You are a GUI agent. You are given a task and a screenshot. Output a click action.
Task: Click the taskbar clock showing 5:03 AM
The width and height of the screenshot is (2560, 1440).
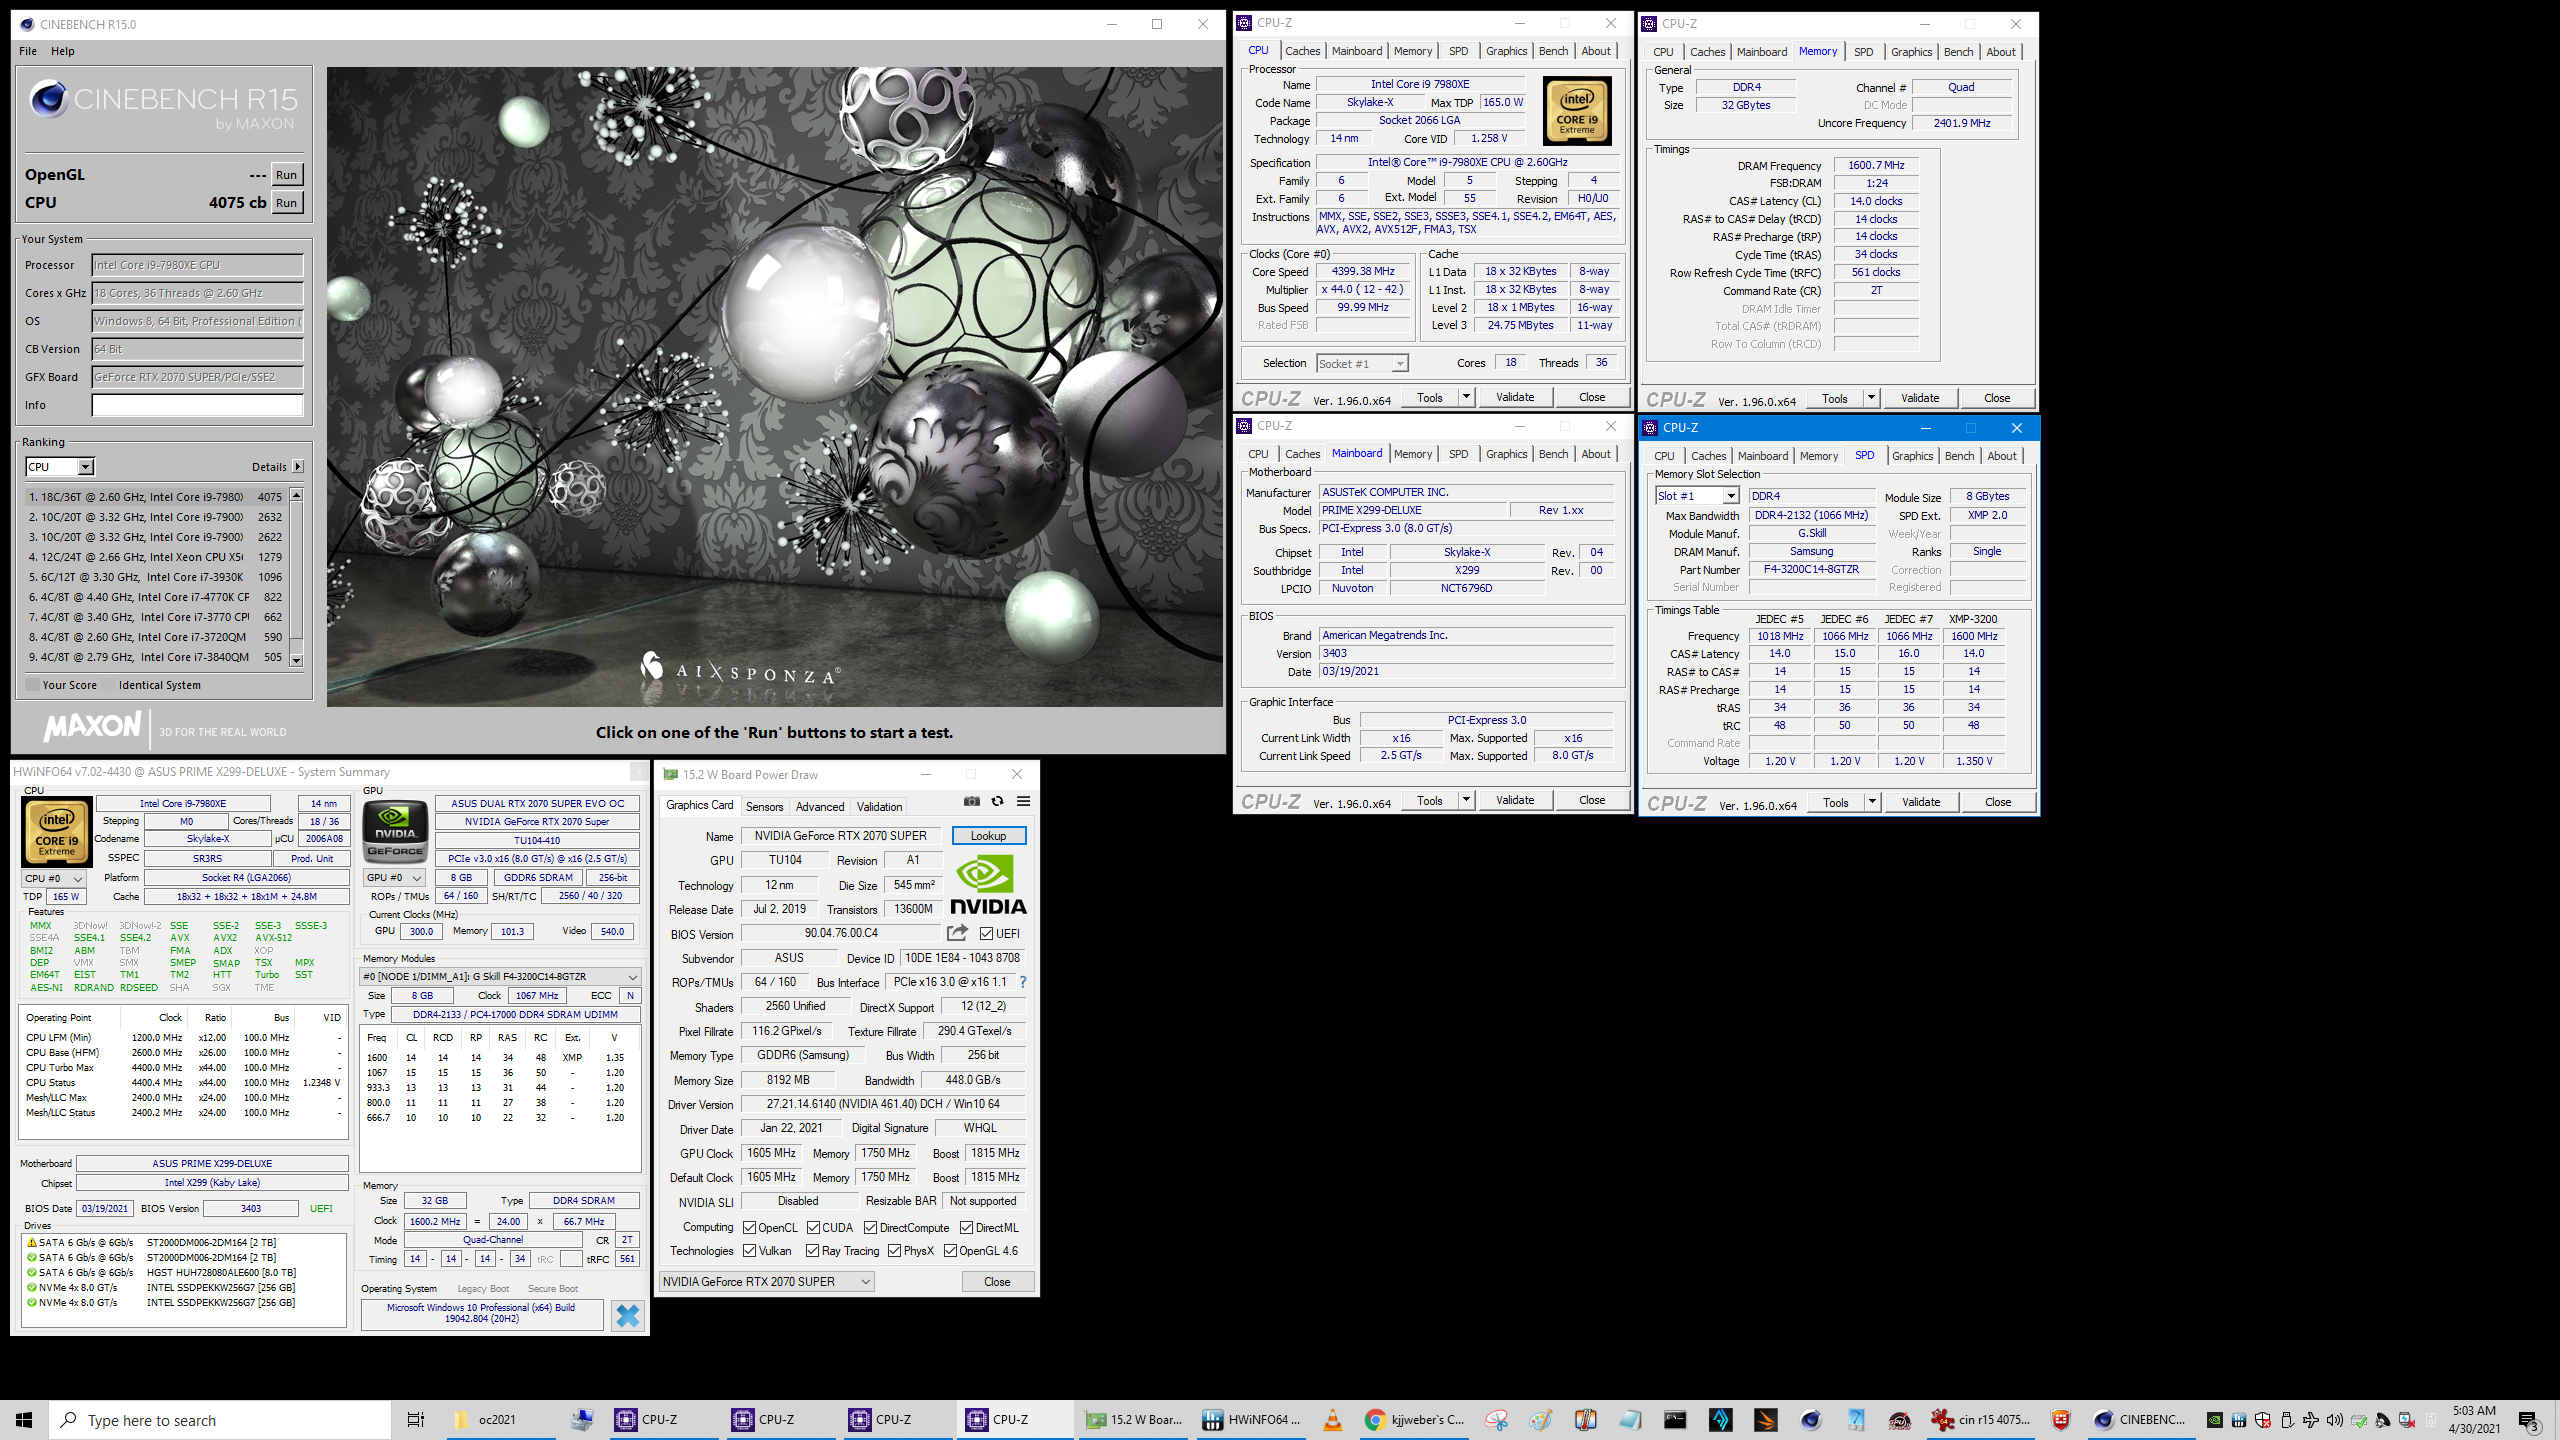[2473, 1420]
